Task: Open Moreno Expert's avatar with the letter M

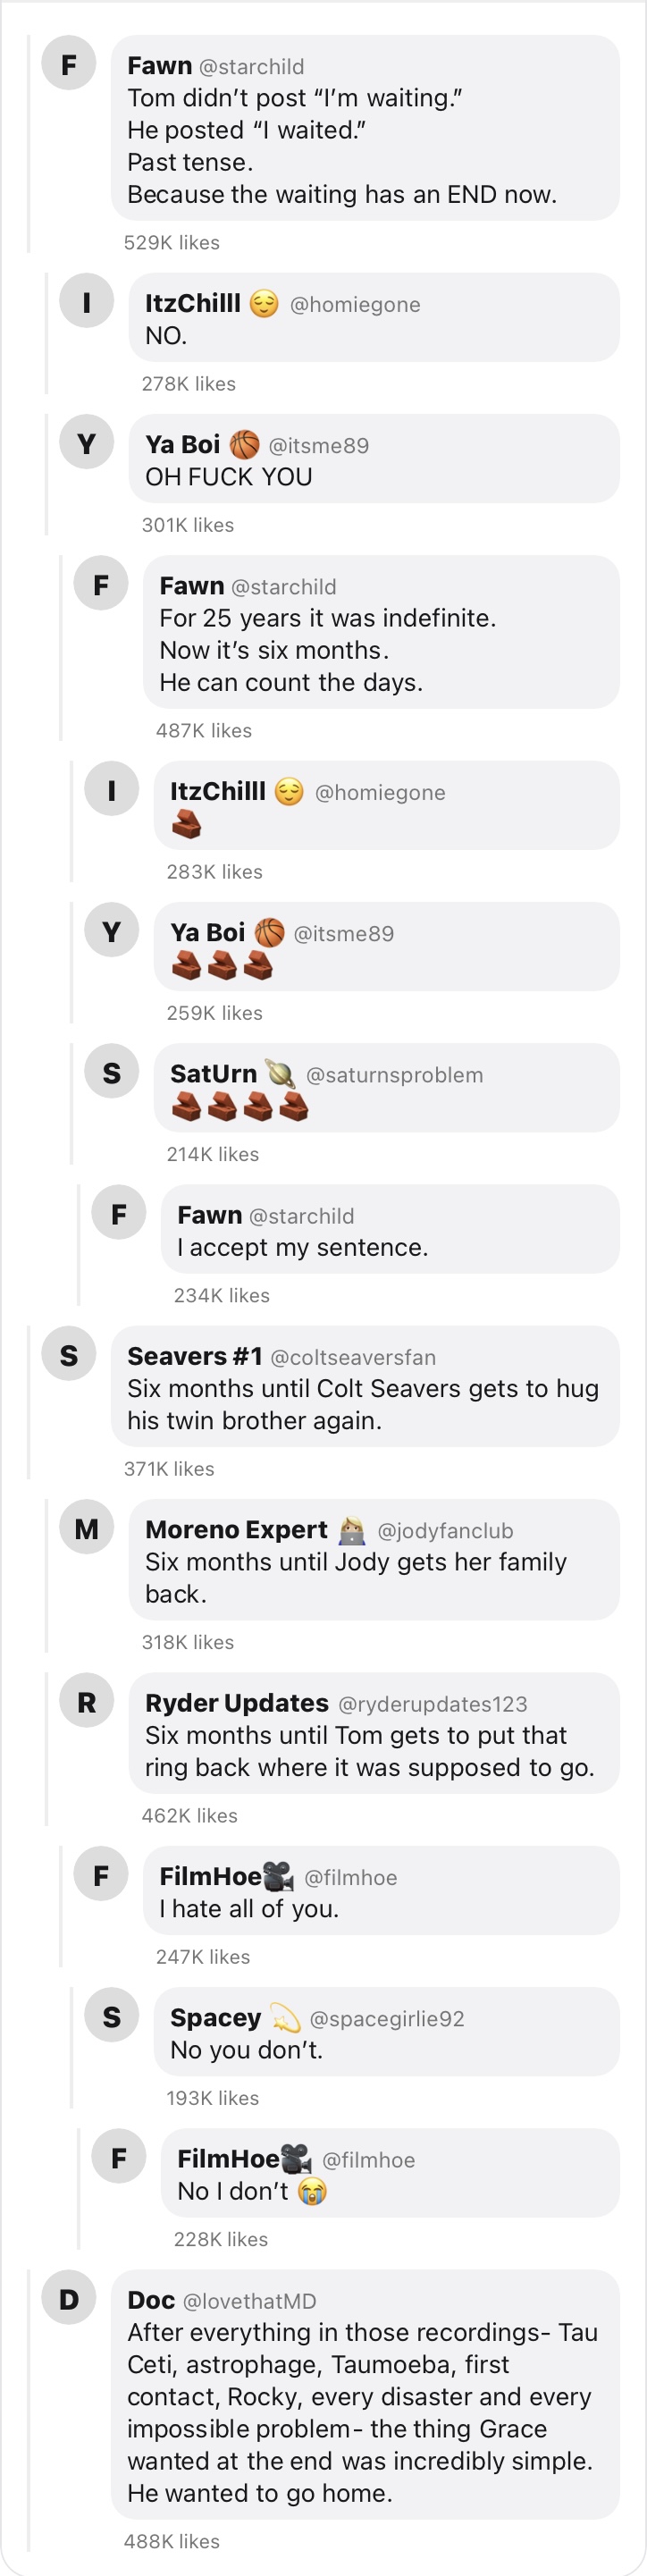Action: (x=87, y=1527)
